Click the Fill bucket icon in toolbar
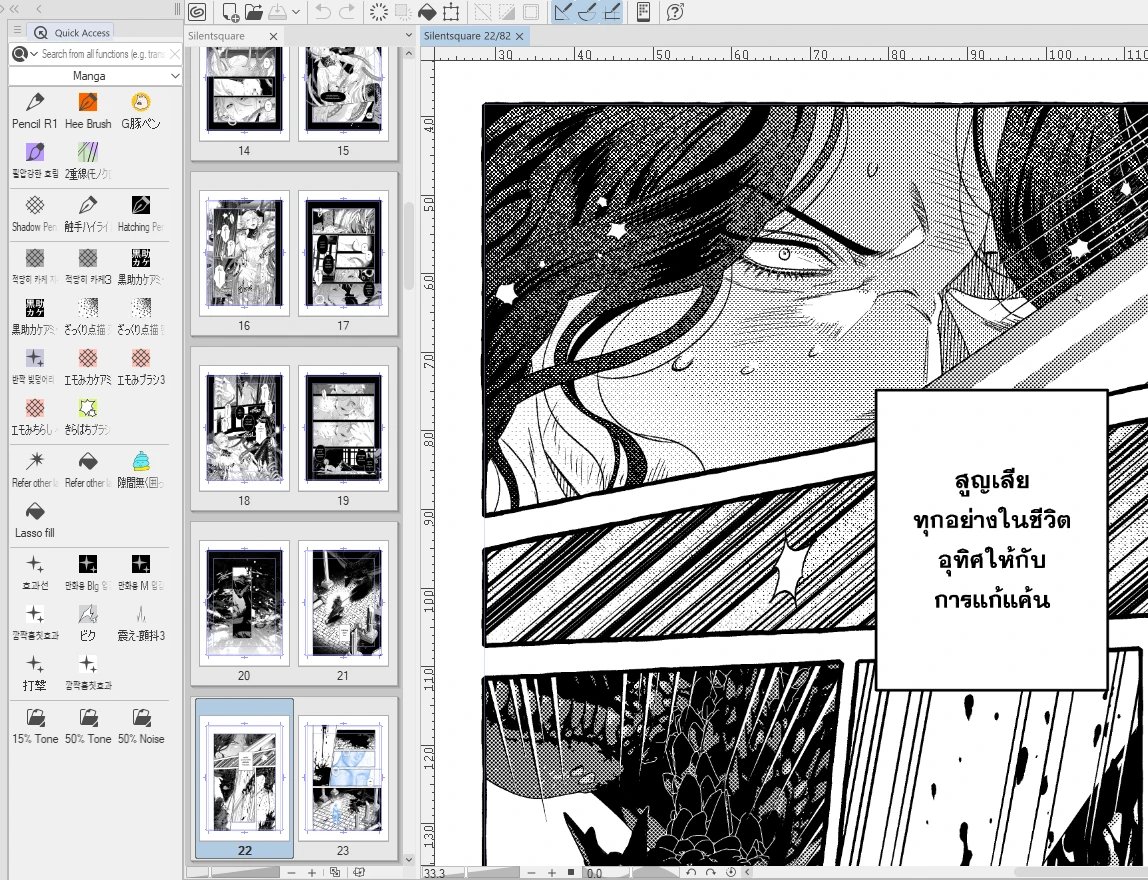The image size is (1148, 880). (x=427, y=12)
